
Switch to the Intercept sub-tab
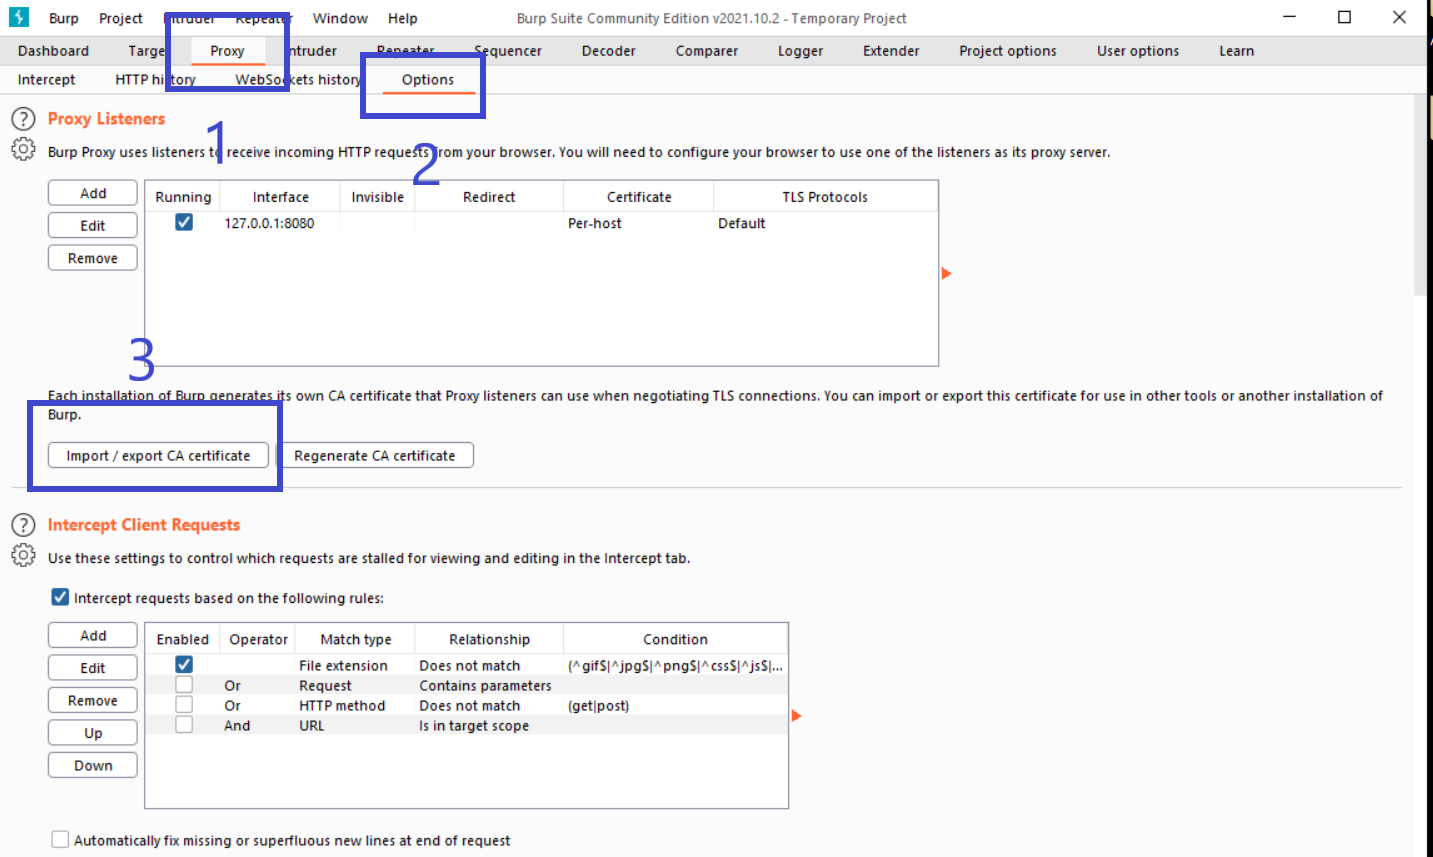coord(46,80)
